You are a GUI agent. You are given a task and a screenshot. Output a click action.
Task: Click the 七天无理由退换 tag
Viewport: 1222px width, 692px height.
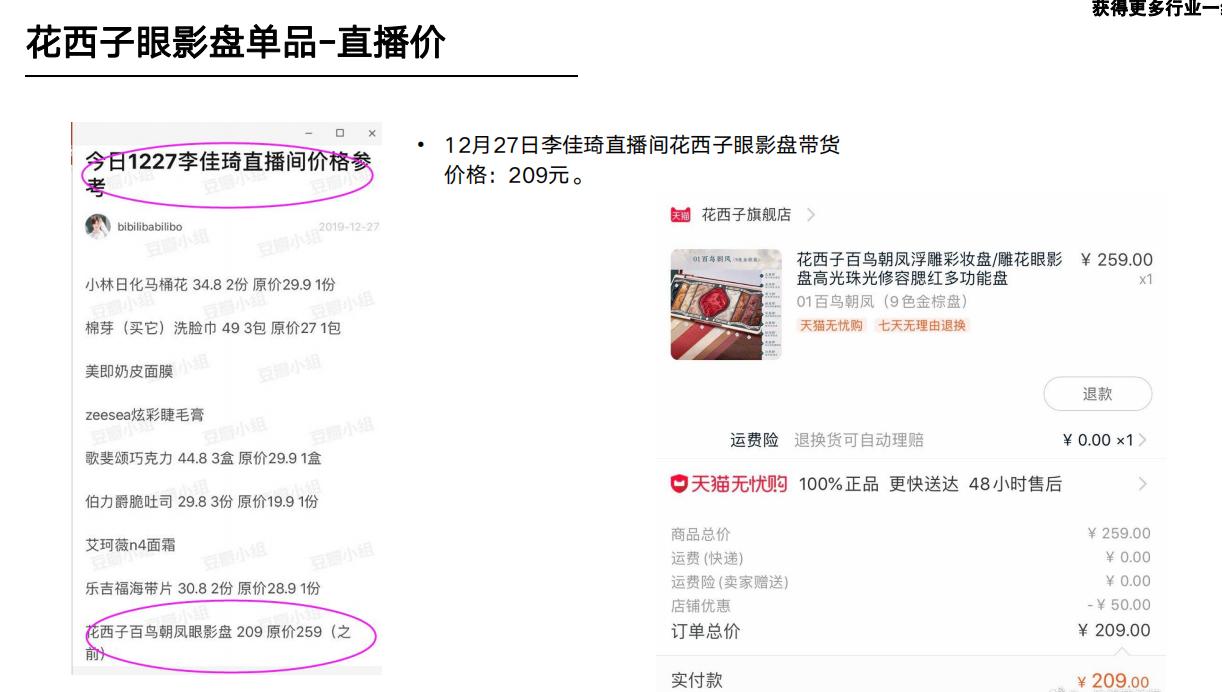[x=923, y=326]
